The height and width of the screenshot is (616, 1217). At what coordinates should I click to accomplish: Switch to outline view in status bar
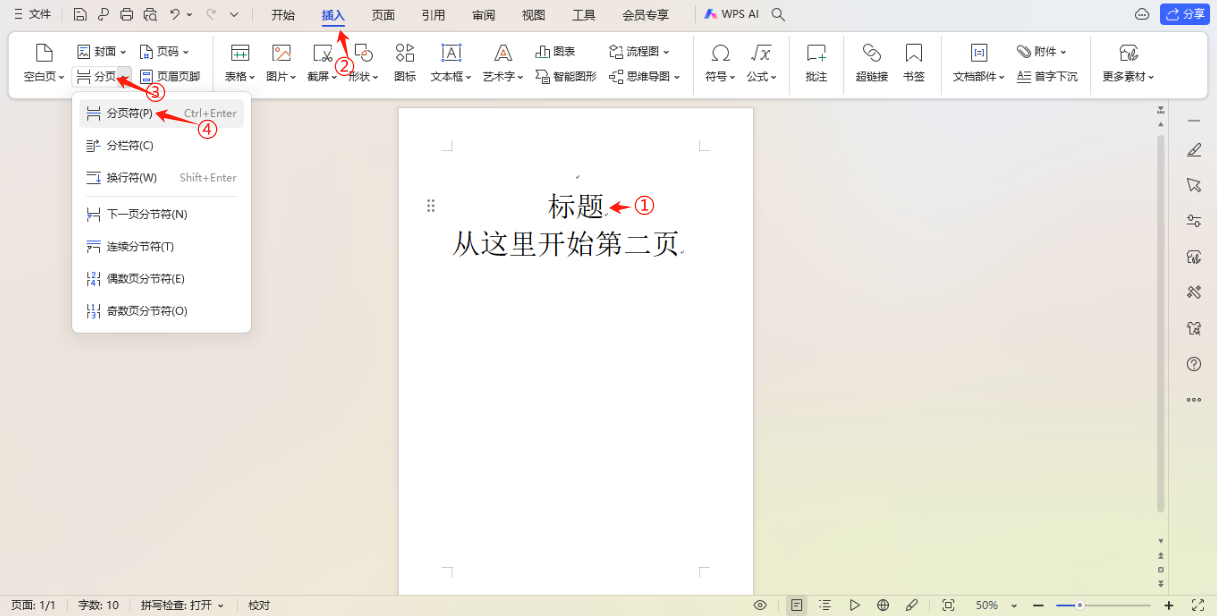[825, 605]
